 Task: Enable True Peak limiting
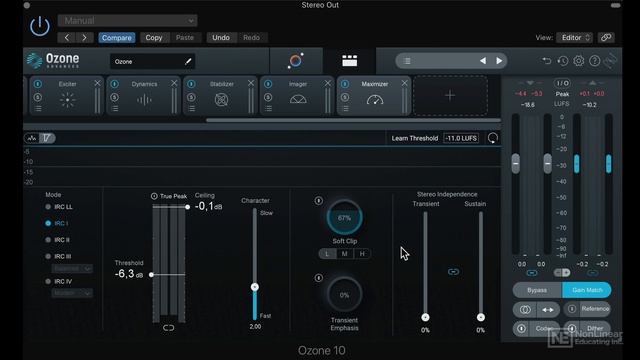pyautogui.click(x=154, y=196)
